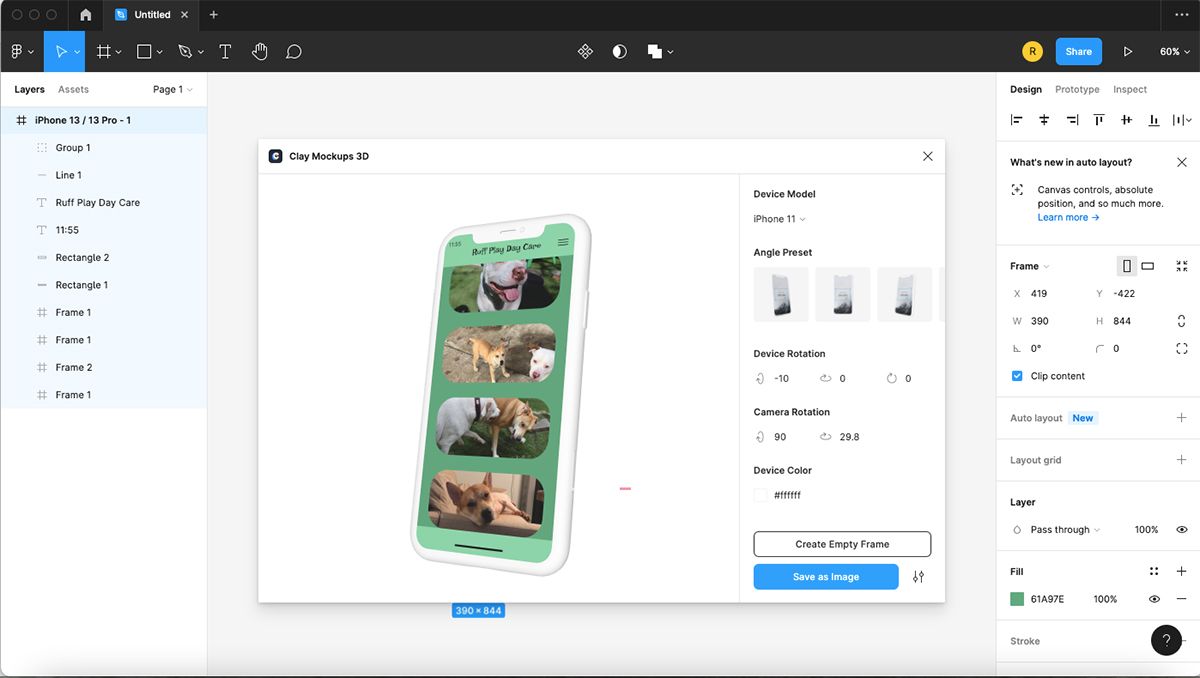1200x678 pixels.
Task: Select landscape frame orientation toggle
Action: pyautogui.click(x=1147, y=266)
